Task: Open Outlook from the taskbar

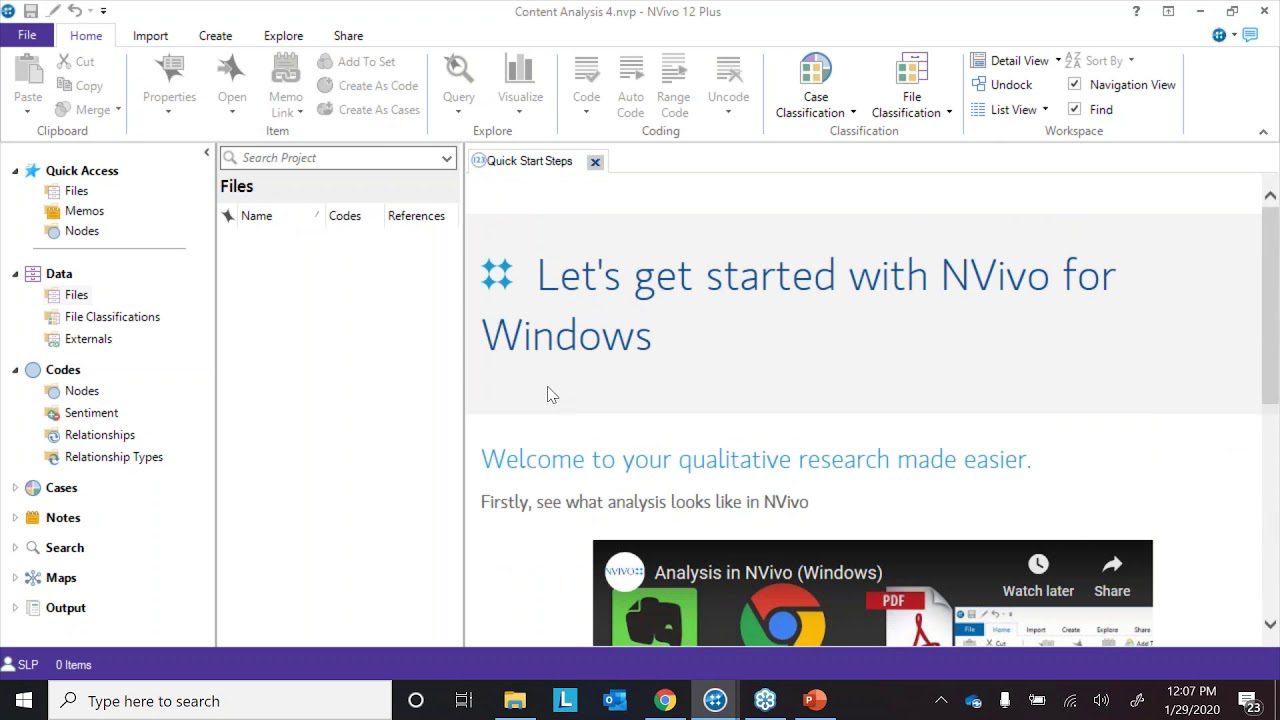Action: tap(615, 701)
